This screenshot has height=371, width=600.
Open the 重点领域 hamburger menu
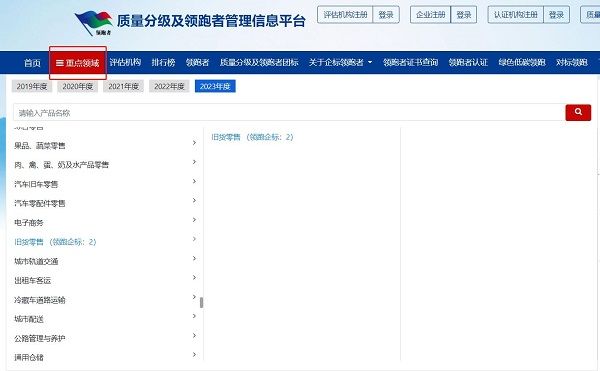tap(78, 63)
